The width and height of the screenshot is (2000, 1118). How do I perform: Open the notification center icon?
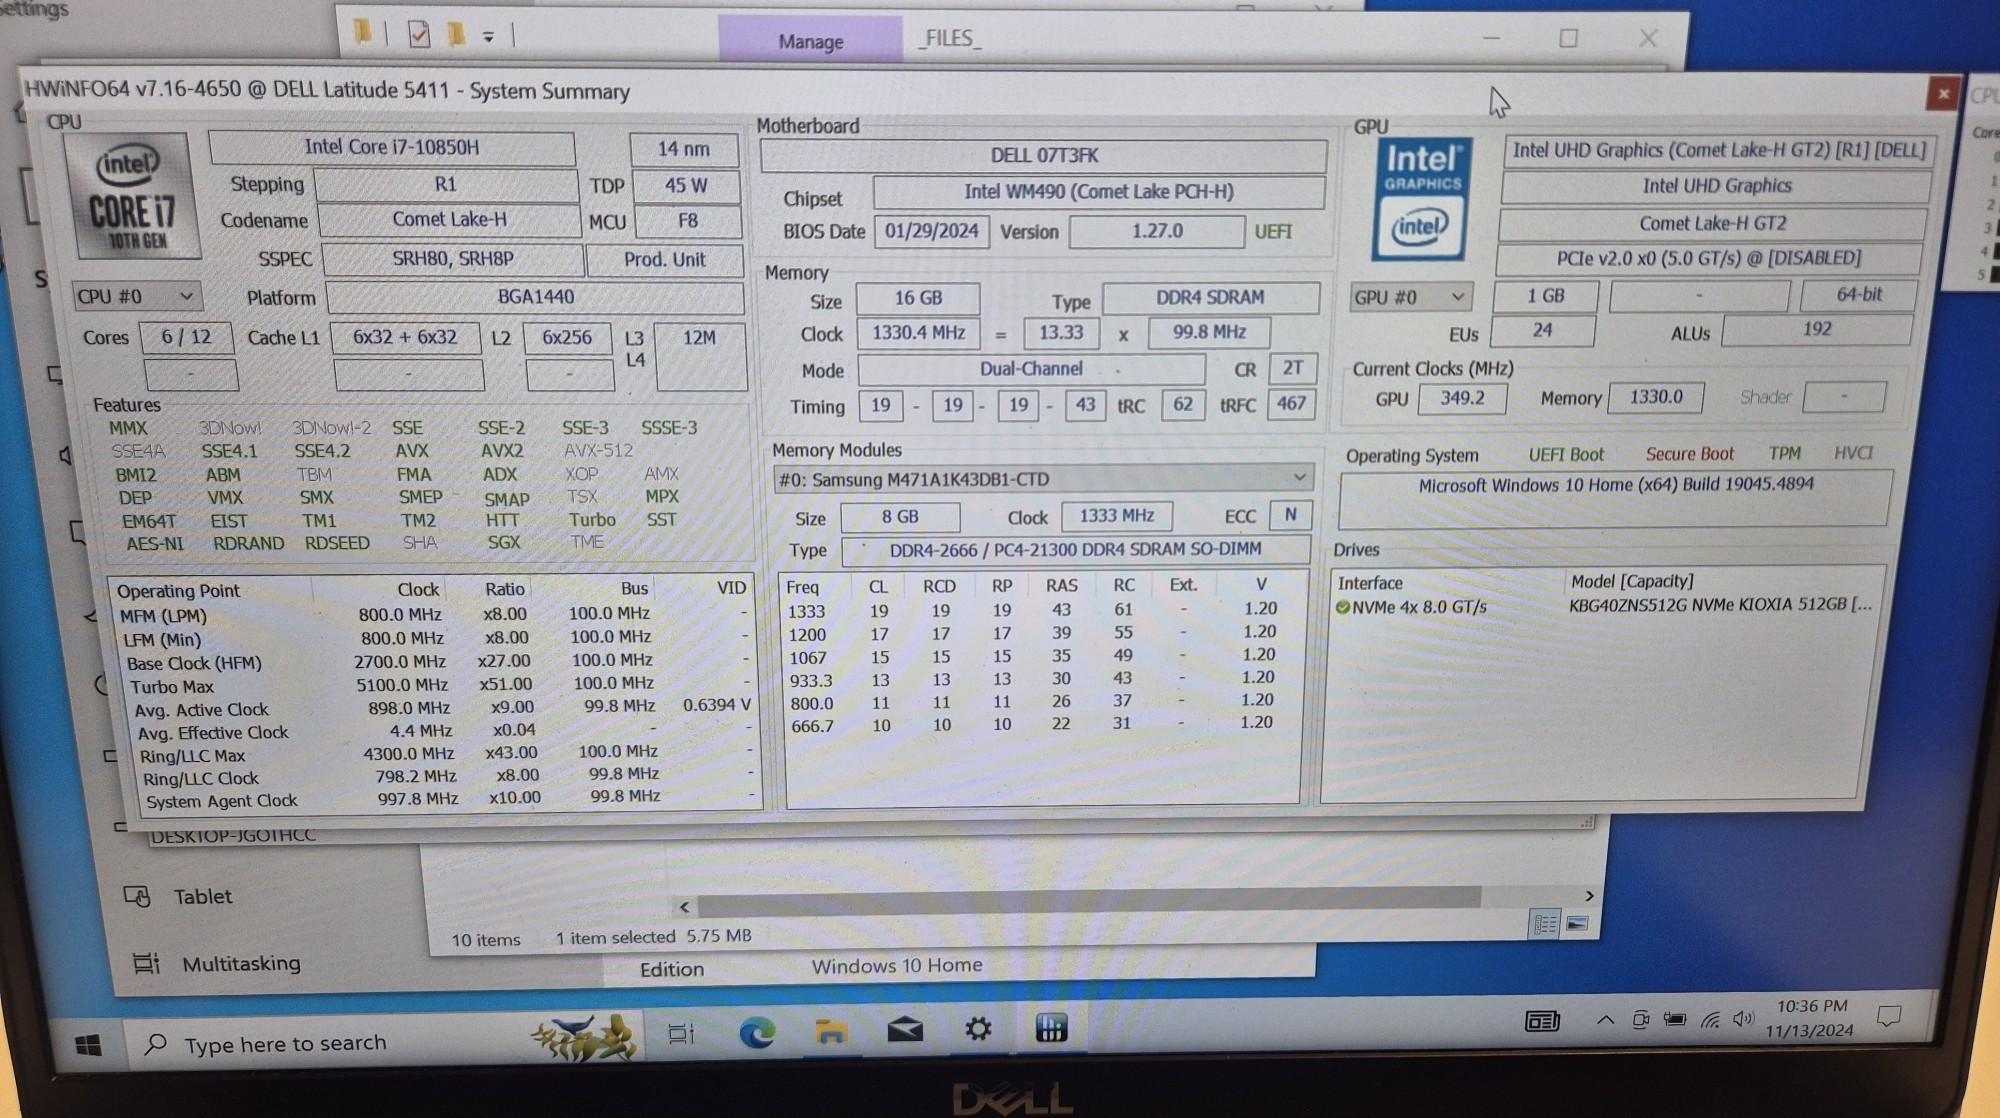(x=1888, y=1016)
